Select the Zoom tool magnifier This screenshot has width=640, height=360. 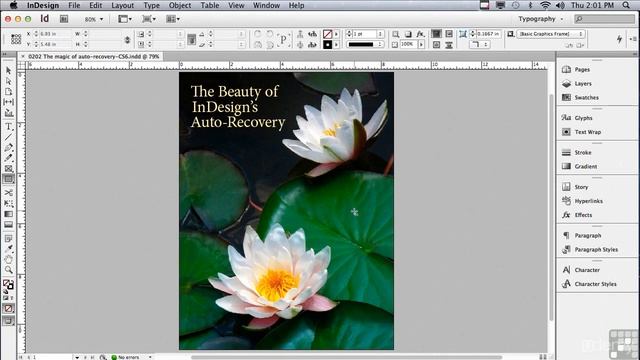coord(9,270)
